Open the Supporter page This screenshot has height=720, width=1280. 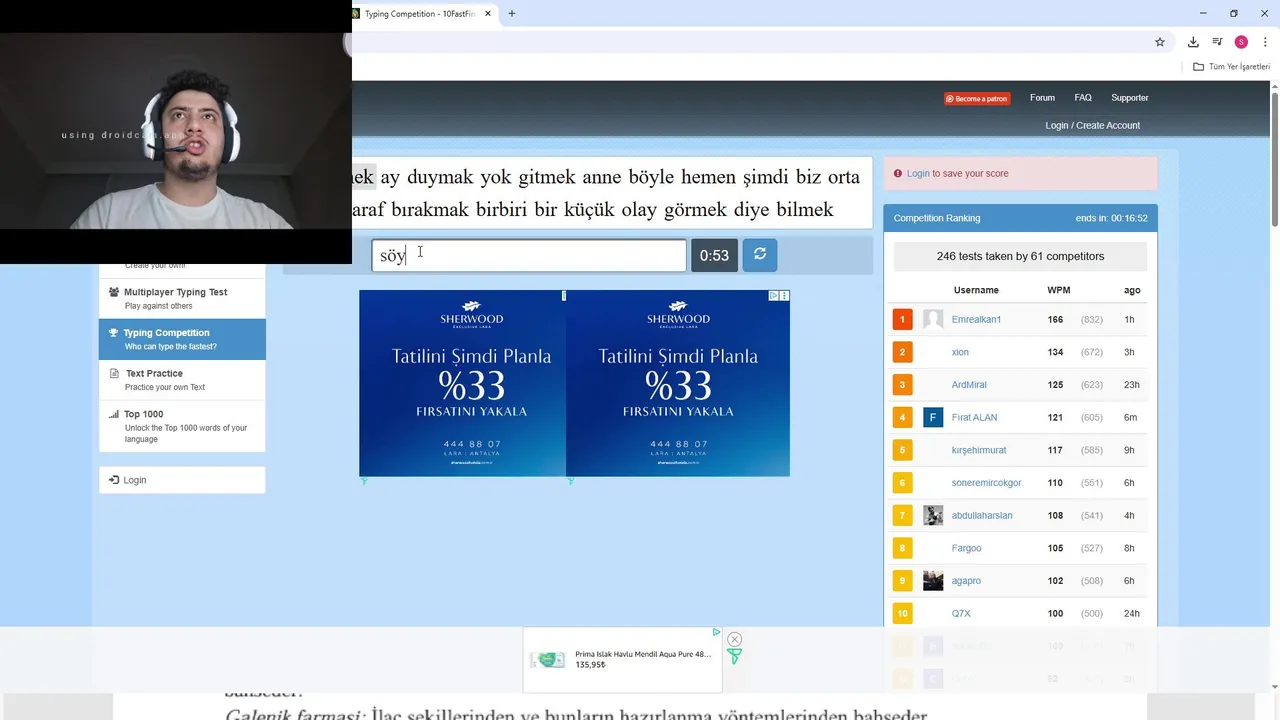click(1130, 98)
